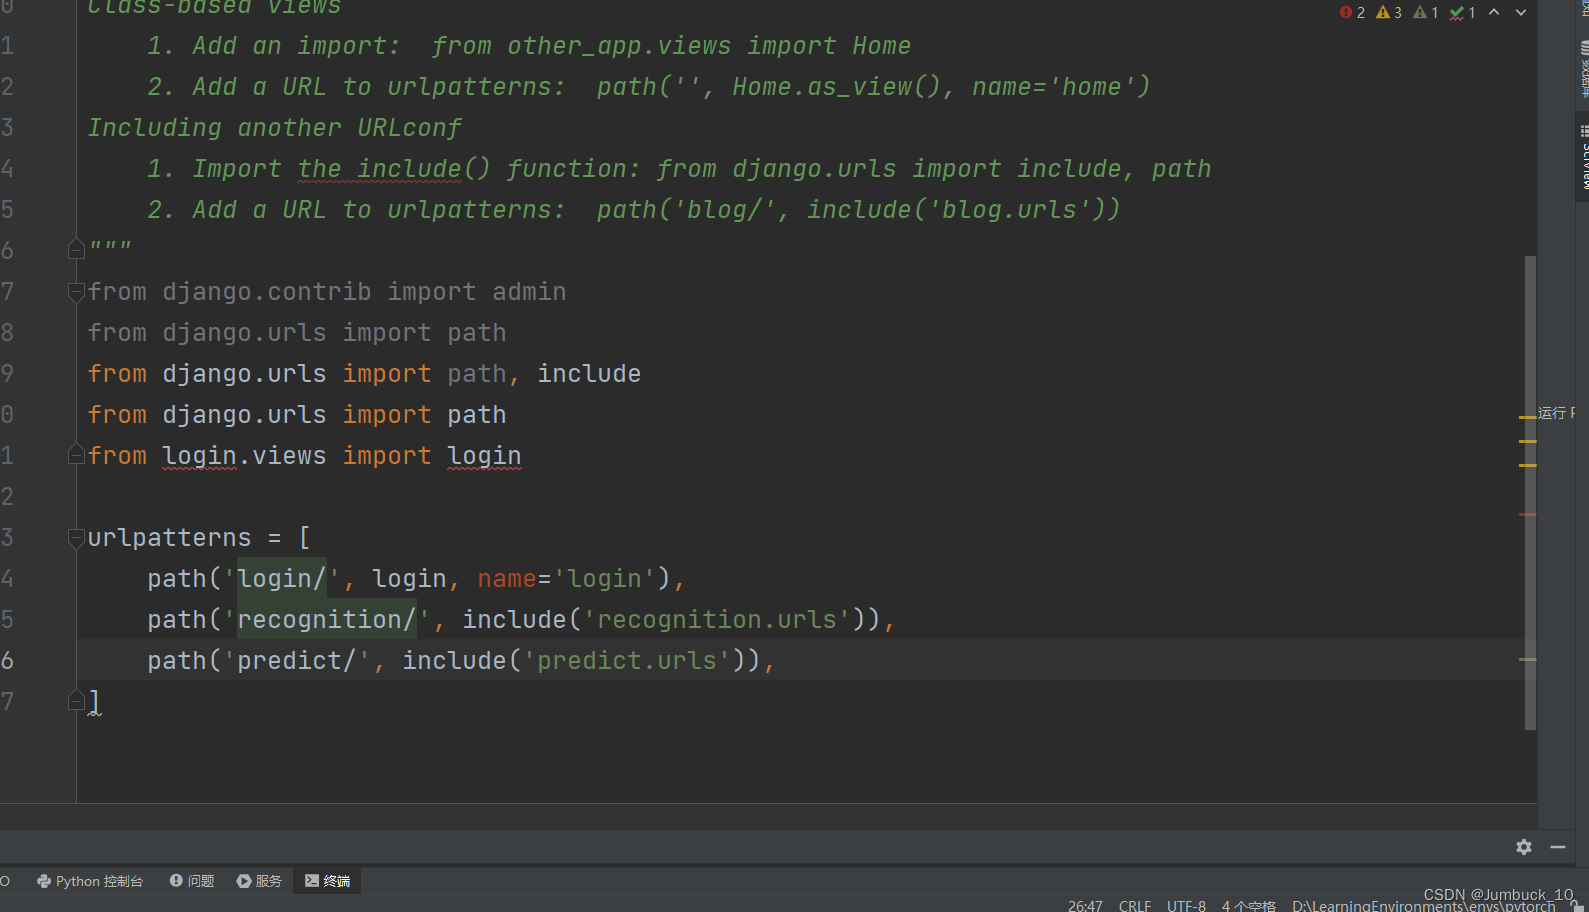Click the underlined 'the include' comment text

tap(380, 169)
